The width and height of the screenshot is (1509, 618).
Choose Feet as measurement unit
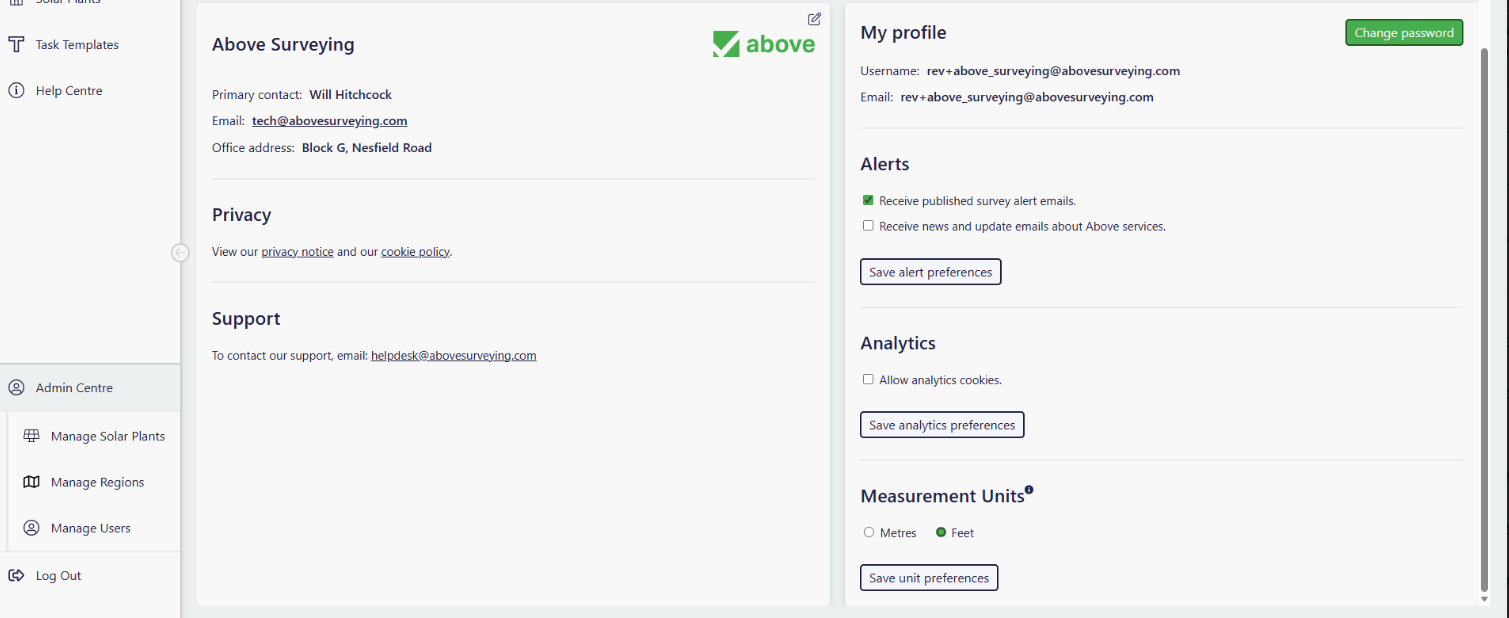pyautogui.click(x=941, y=533)
